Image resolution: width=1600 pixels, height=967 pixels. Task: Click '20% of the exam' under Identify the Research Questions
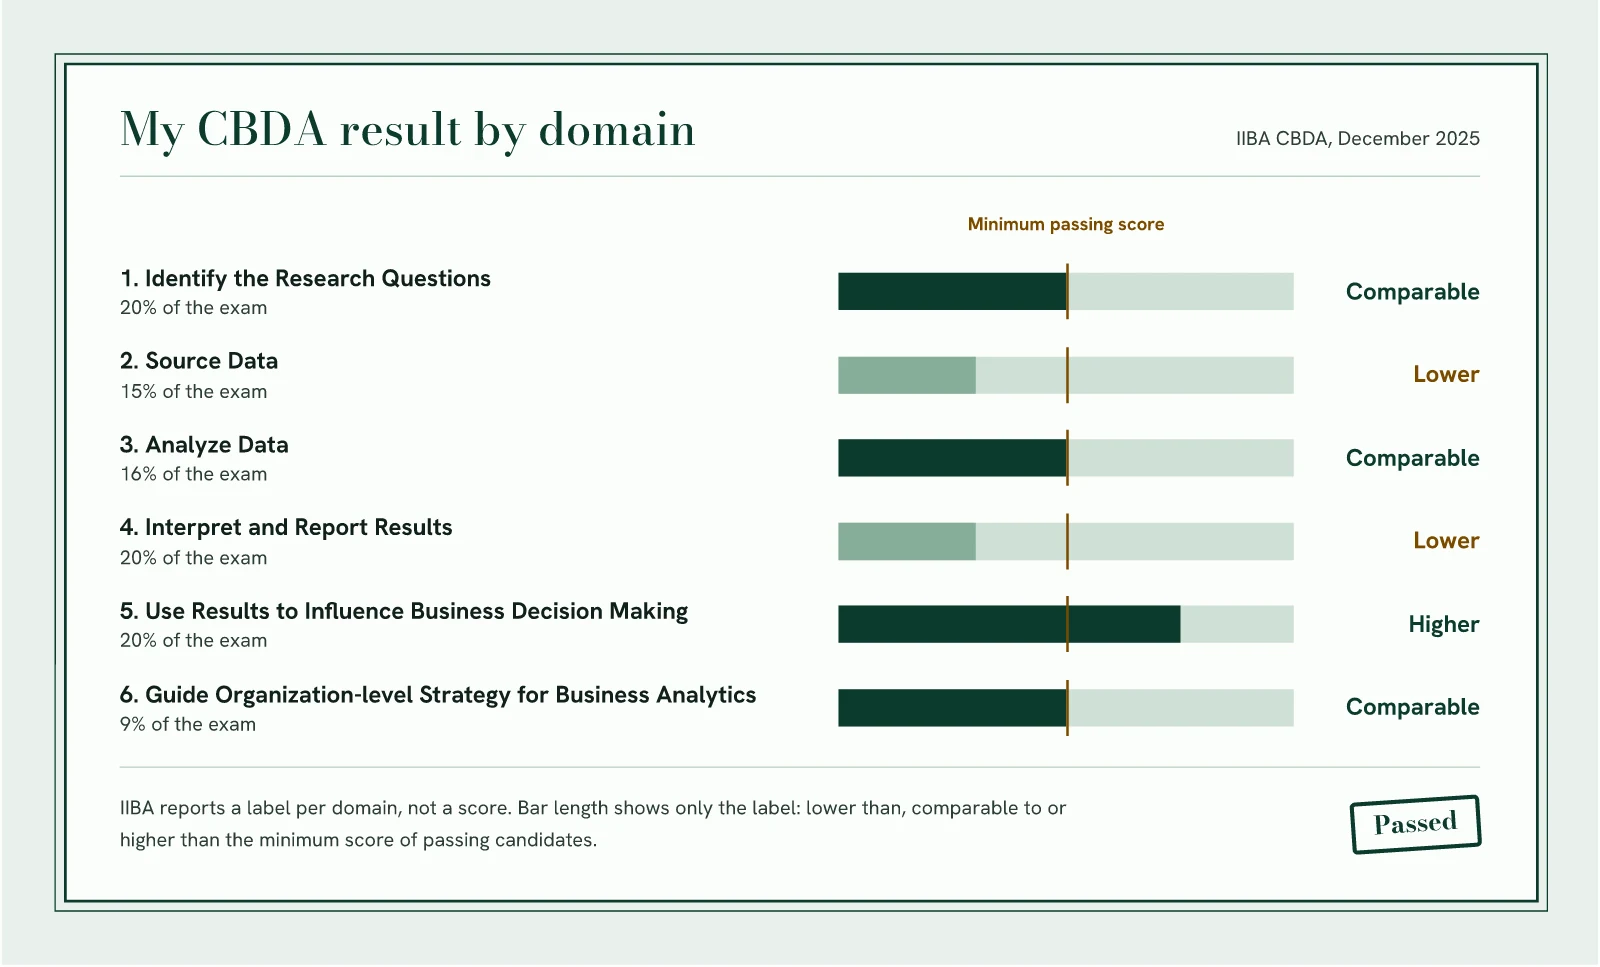click(x=194, y=308)
